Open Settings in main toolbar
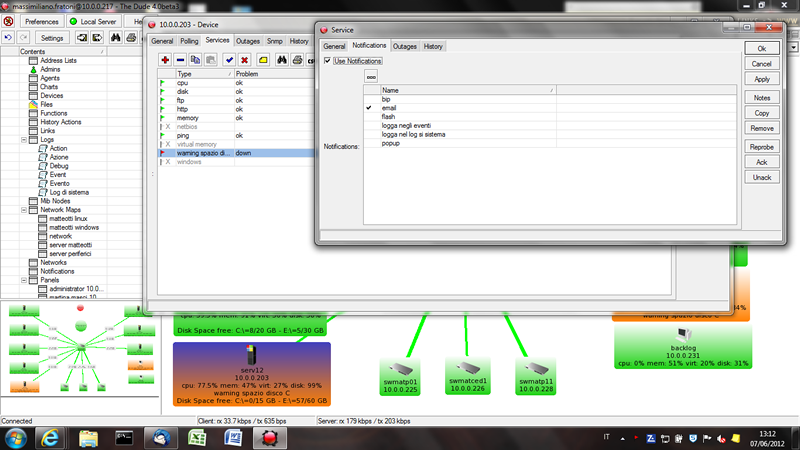 click(x=52, y=38)
